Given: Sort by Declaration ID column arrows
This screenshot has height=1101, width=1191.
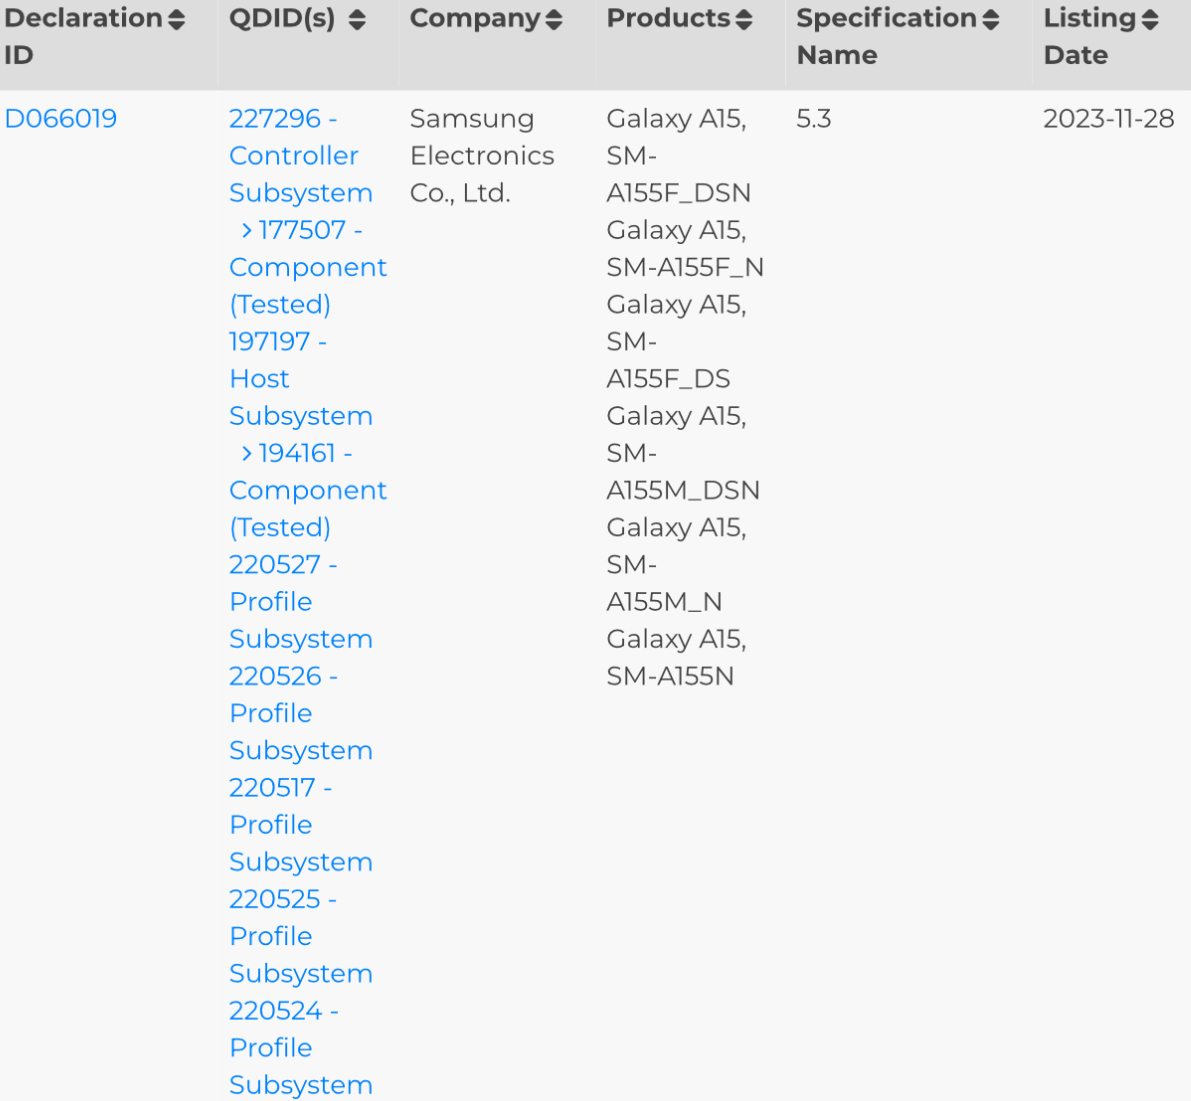Looking at the screenshot, I should 176,19.
